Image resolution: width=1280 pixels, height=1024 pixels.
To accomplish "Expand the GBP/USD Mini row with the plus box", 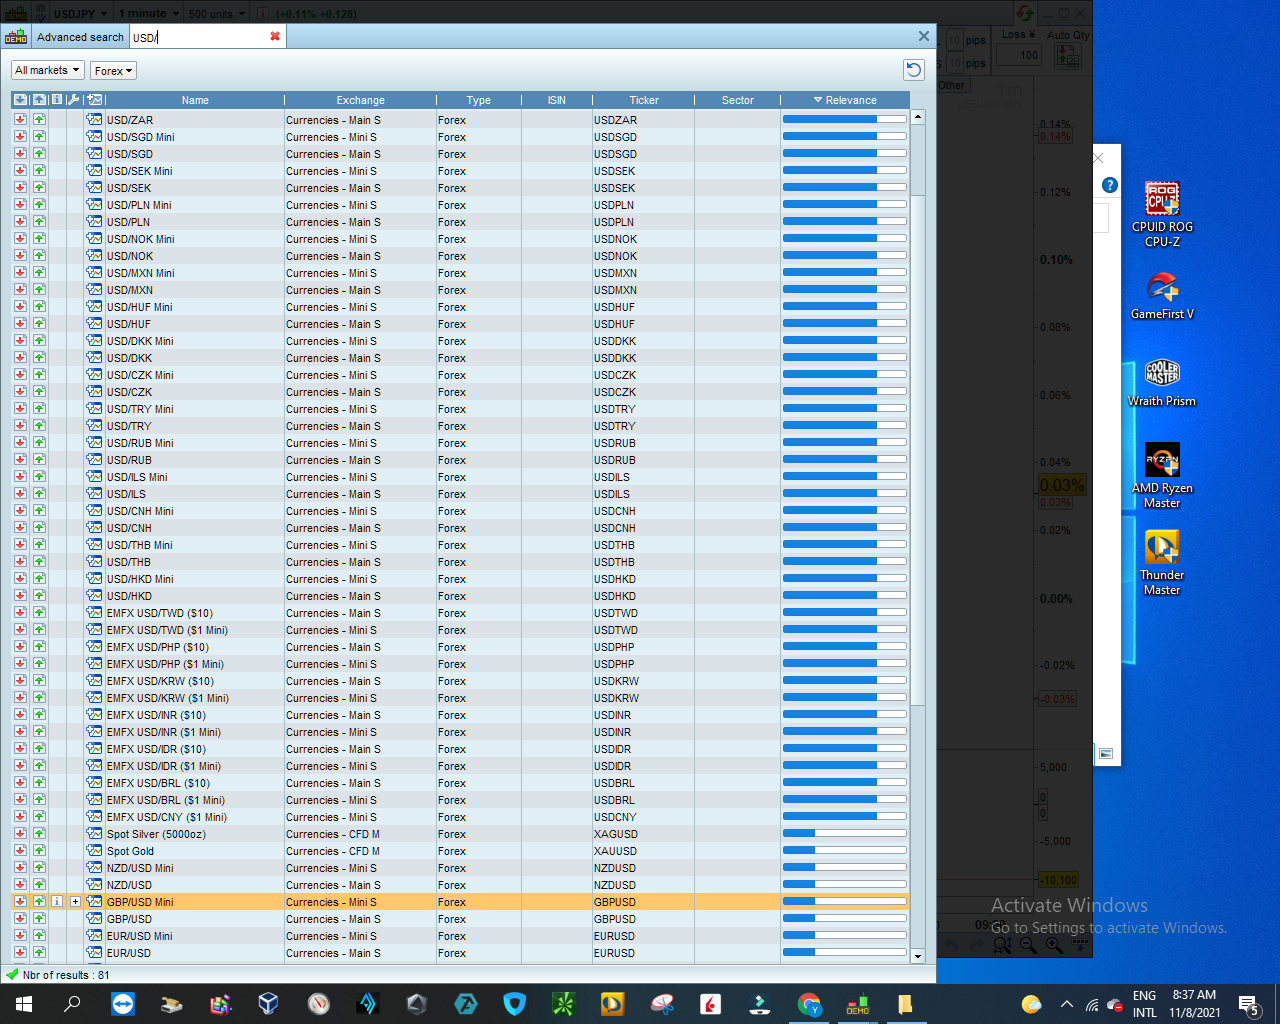I will pyautogui.click(x=75, y=901).
